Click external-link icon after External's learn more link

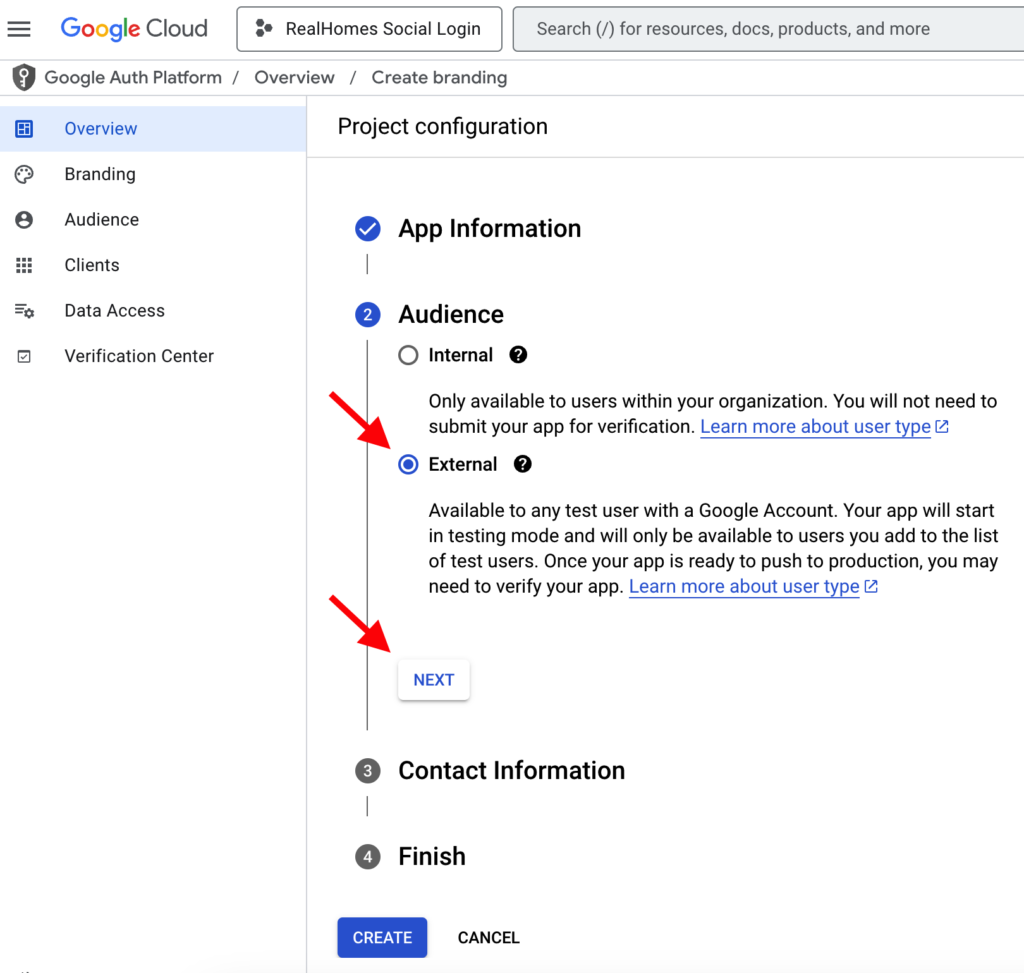point(871,586)
